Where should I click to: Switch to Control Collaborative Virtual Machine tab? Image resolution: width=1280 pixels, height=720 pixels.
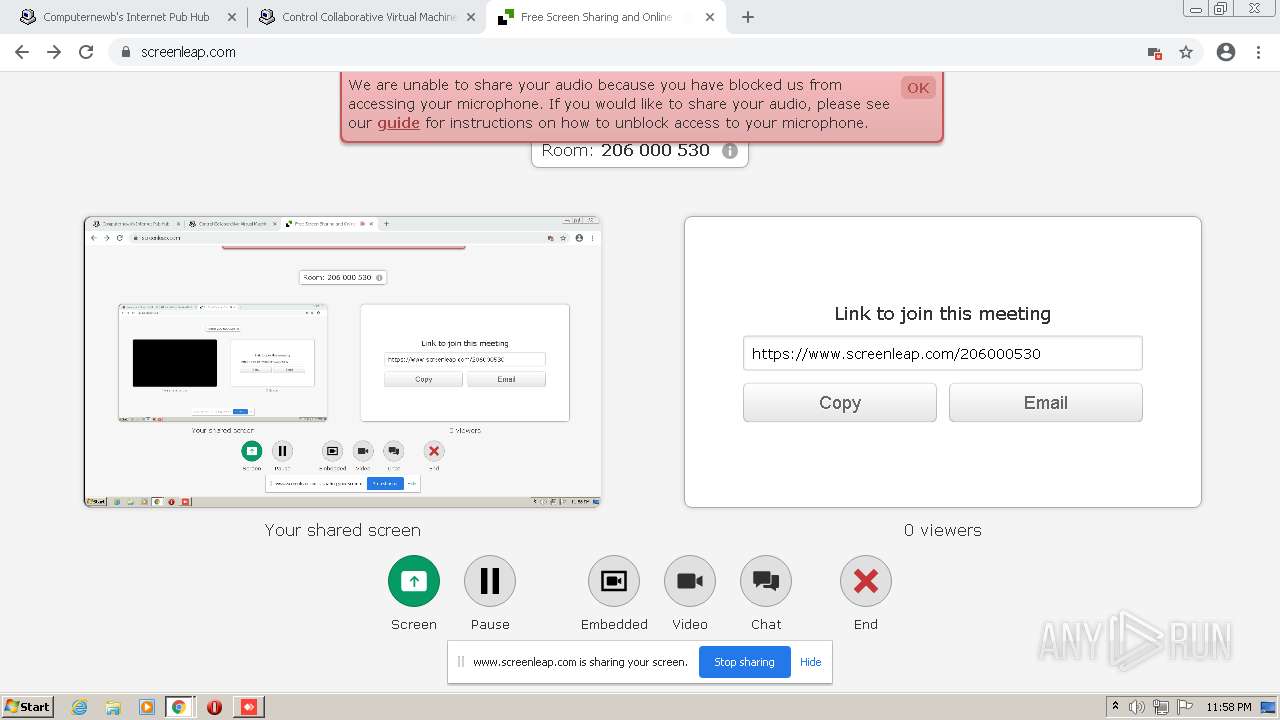coord(367,17)
